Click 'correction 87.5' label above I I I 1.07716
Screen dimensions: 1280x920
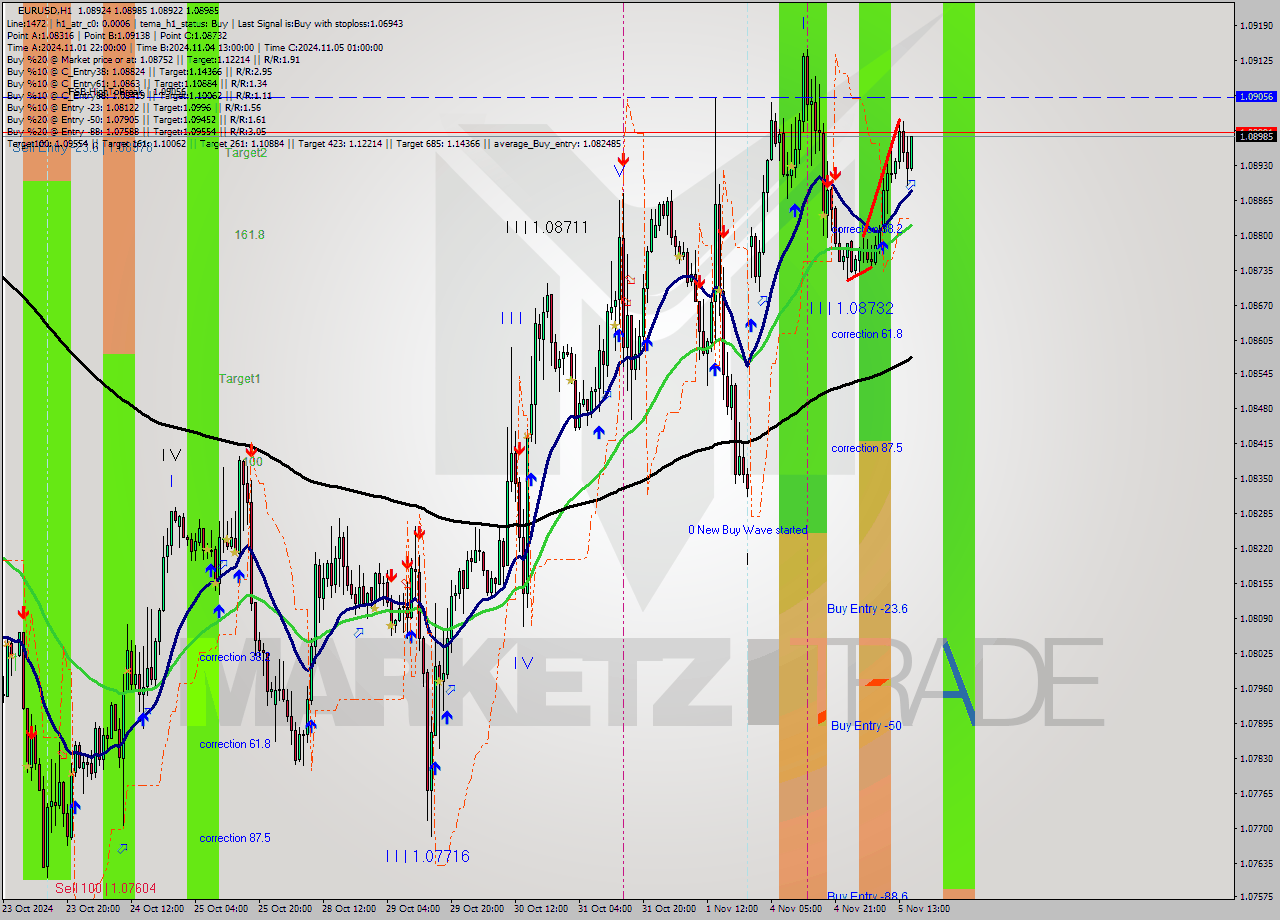(235, 838)
